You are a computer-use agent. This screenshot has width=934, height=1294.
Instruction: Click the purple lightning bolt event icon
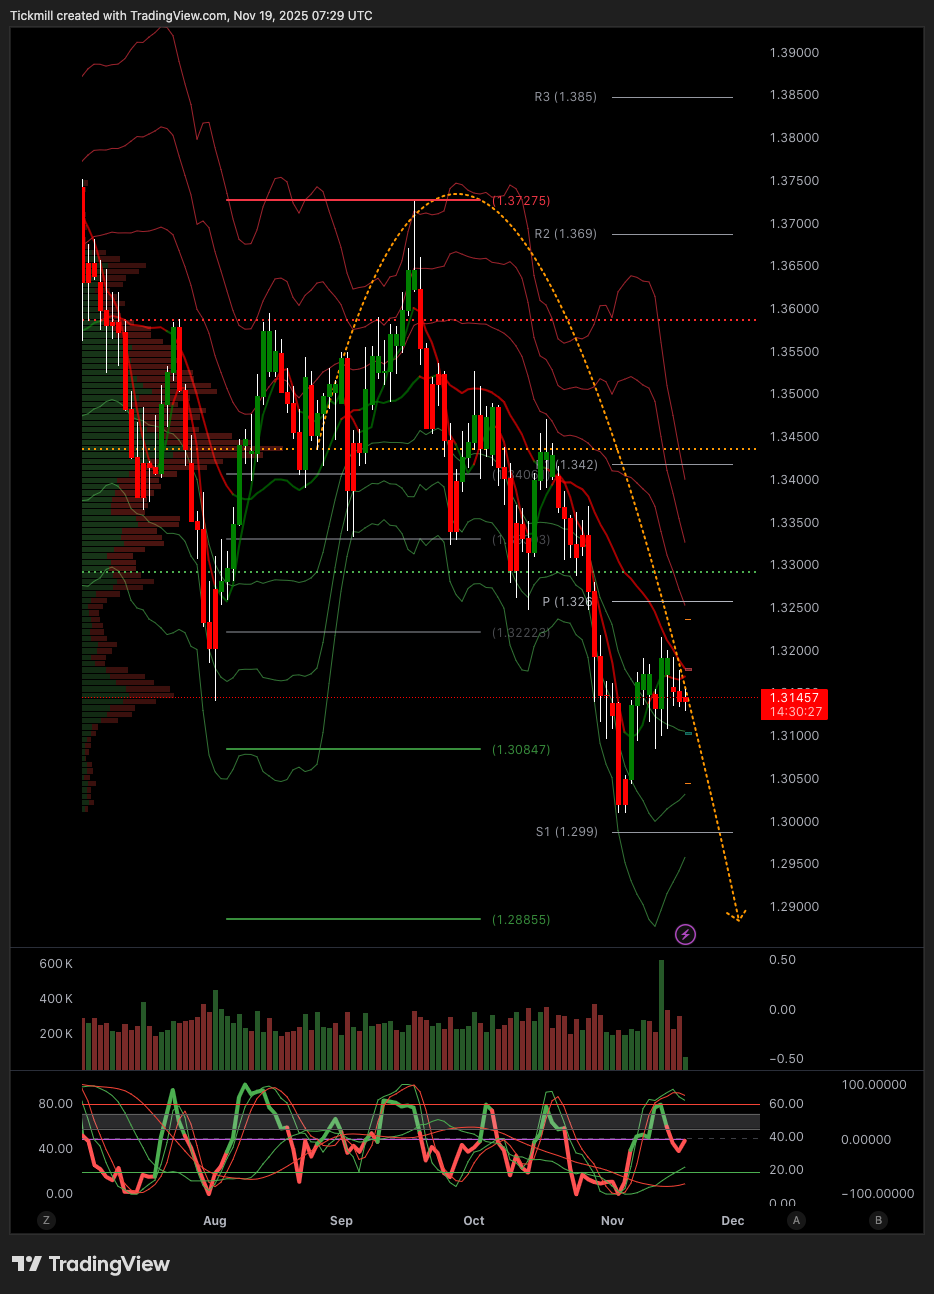tap(685, 934)
